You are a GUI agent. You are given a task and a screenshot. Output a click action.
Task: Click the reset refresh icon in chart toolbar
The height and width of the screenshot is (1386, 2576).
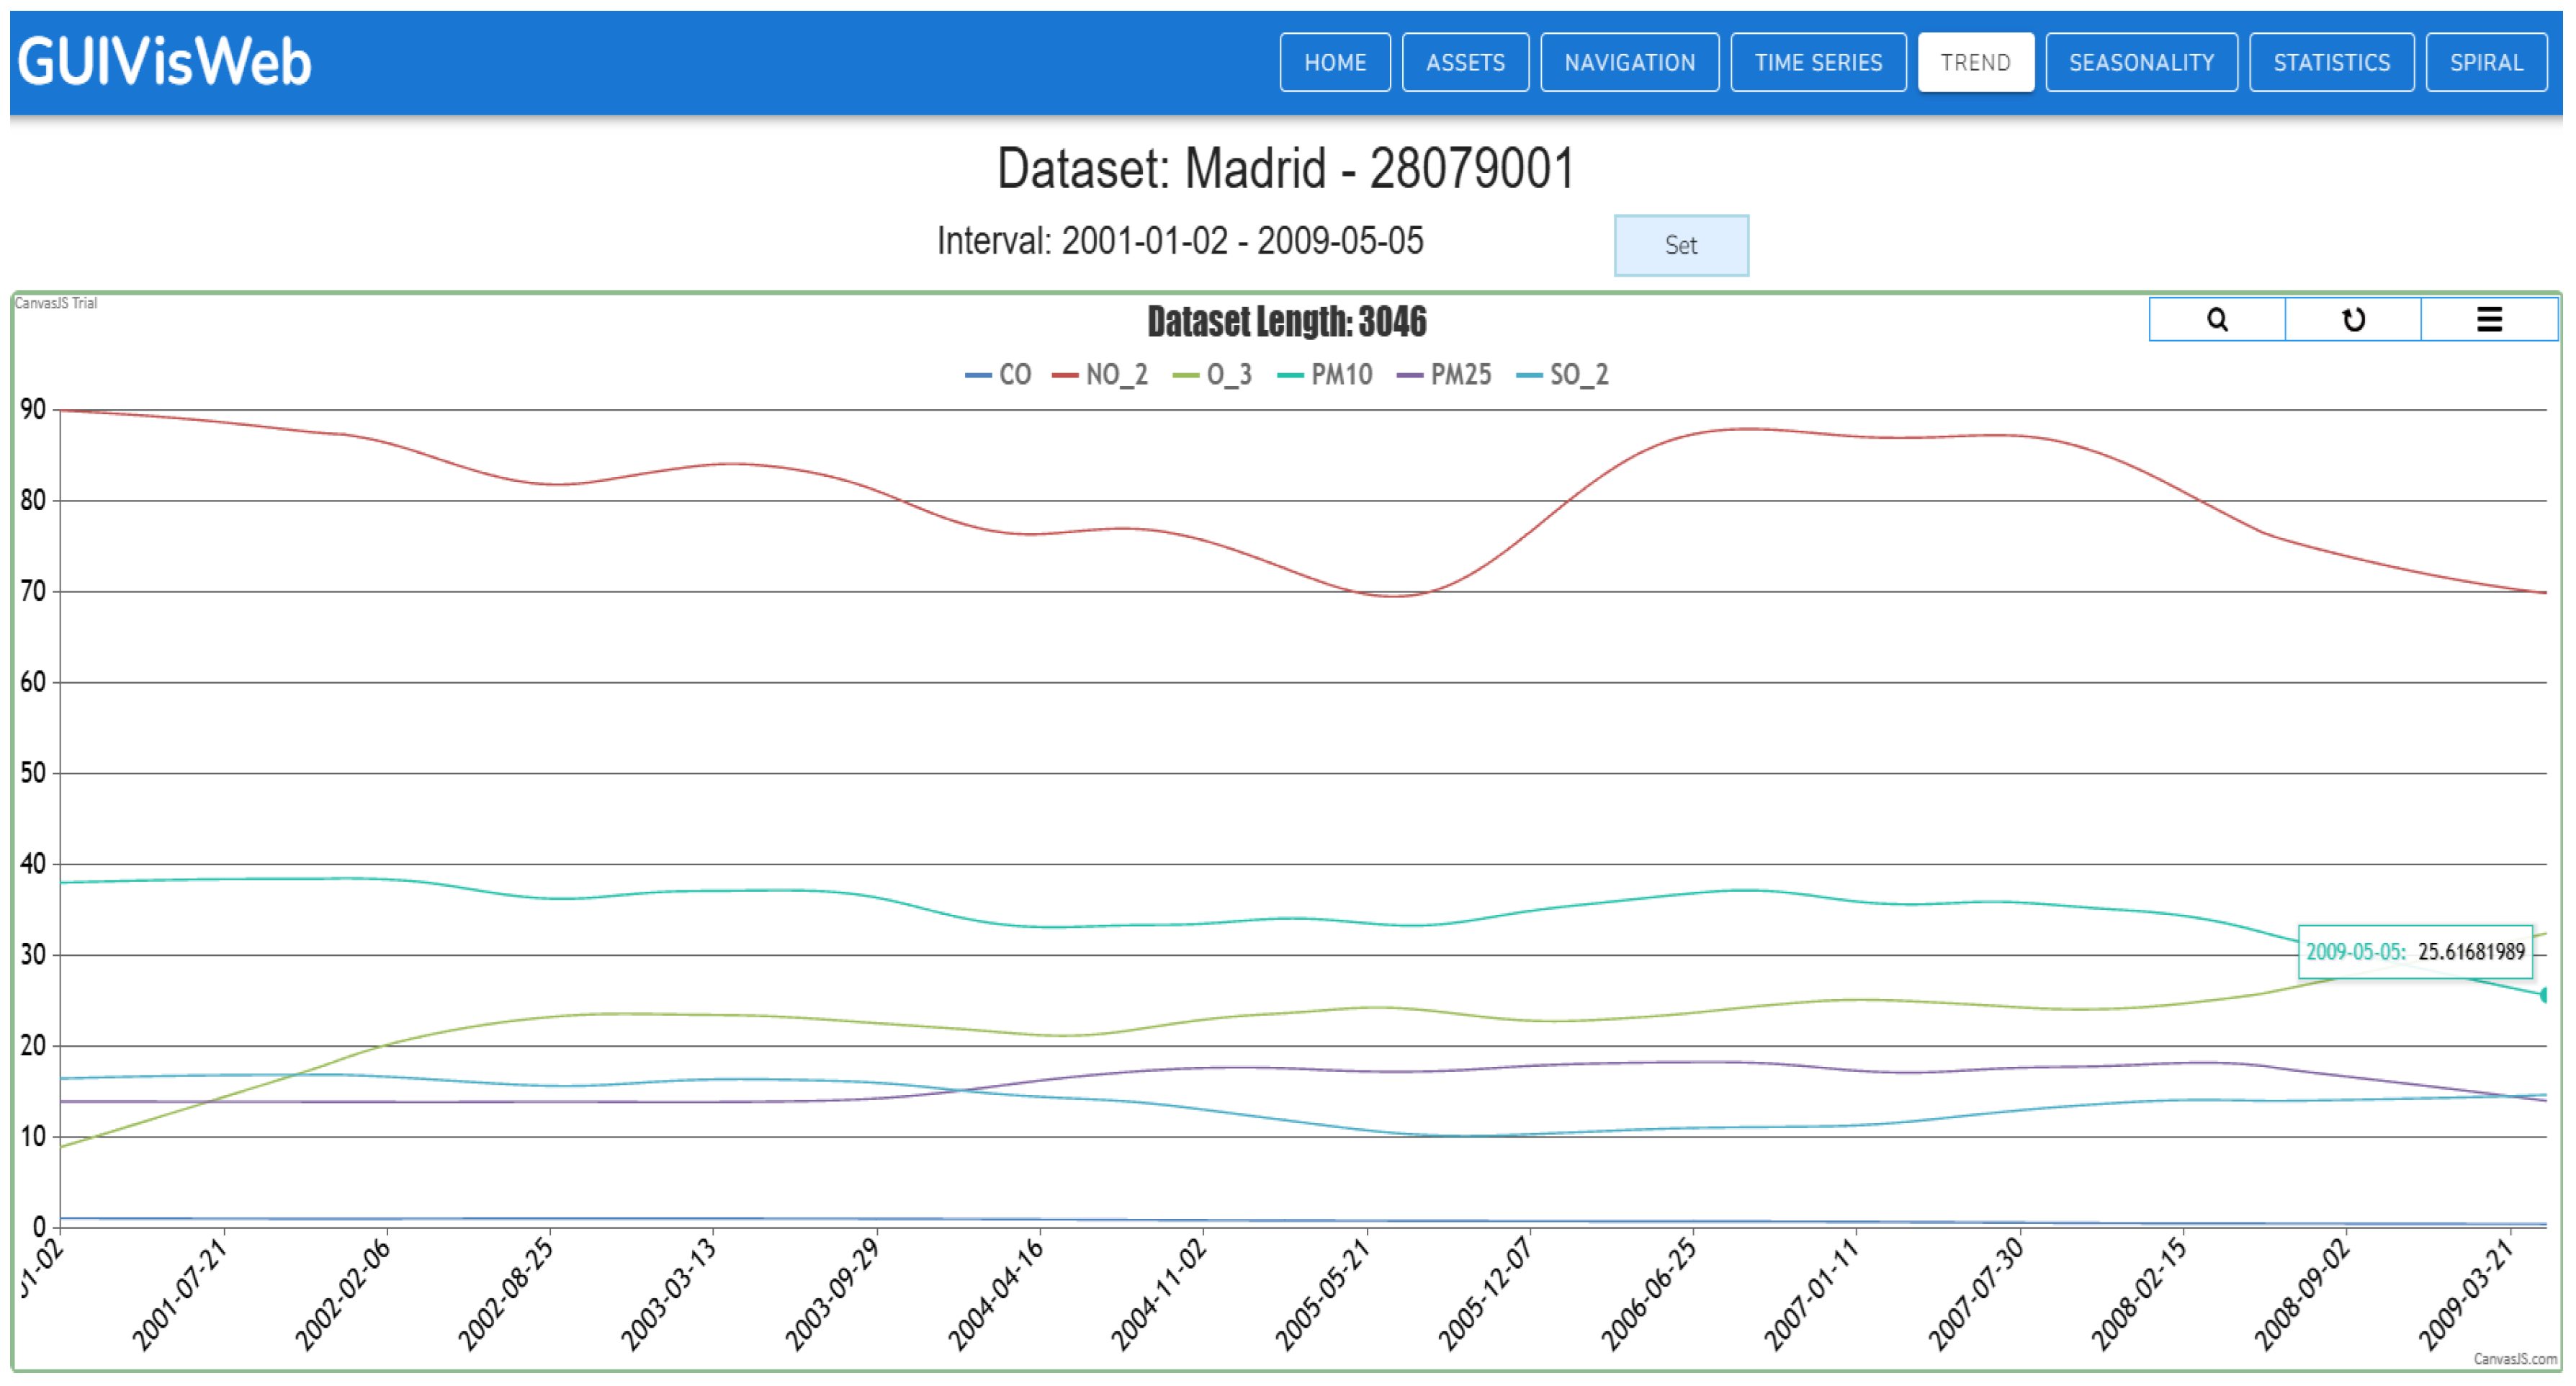coord(2352,320)
